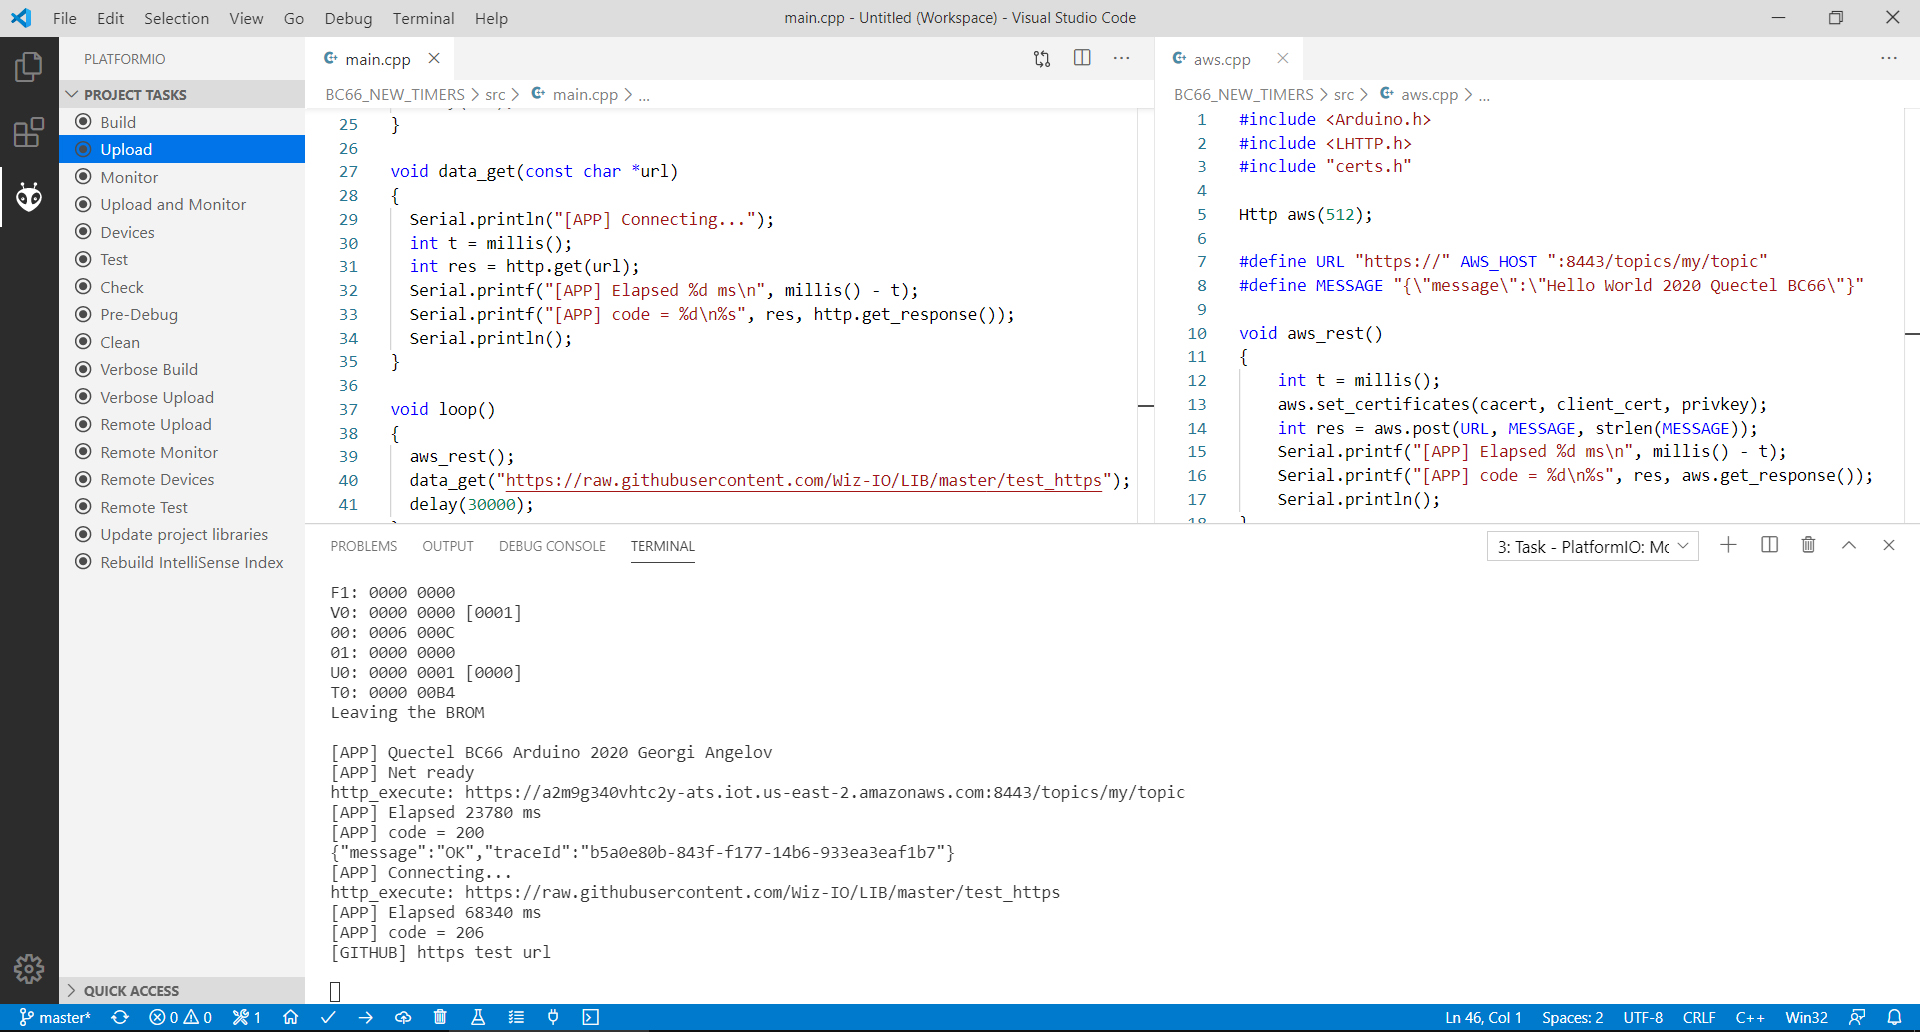Image resolution: width=1920 pixels, height=1032 pixels.
Task: Run the Monitor project task
Action: pos(182,177)
